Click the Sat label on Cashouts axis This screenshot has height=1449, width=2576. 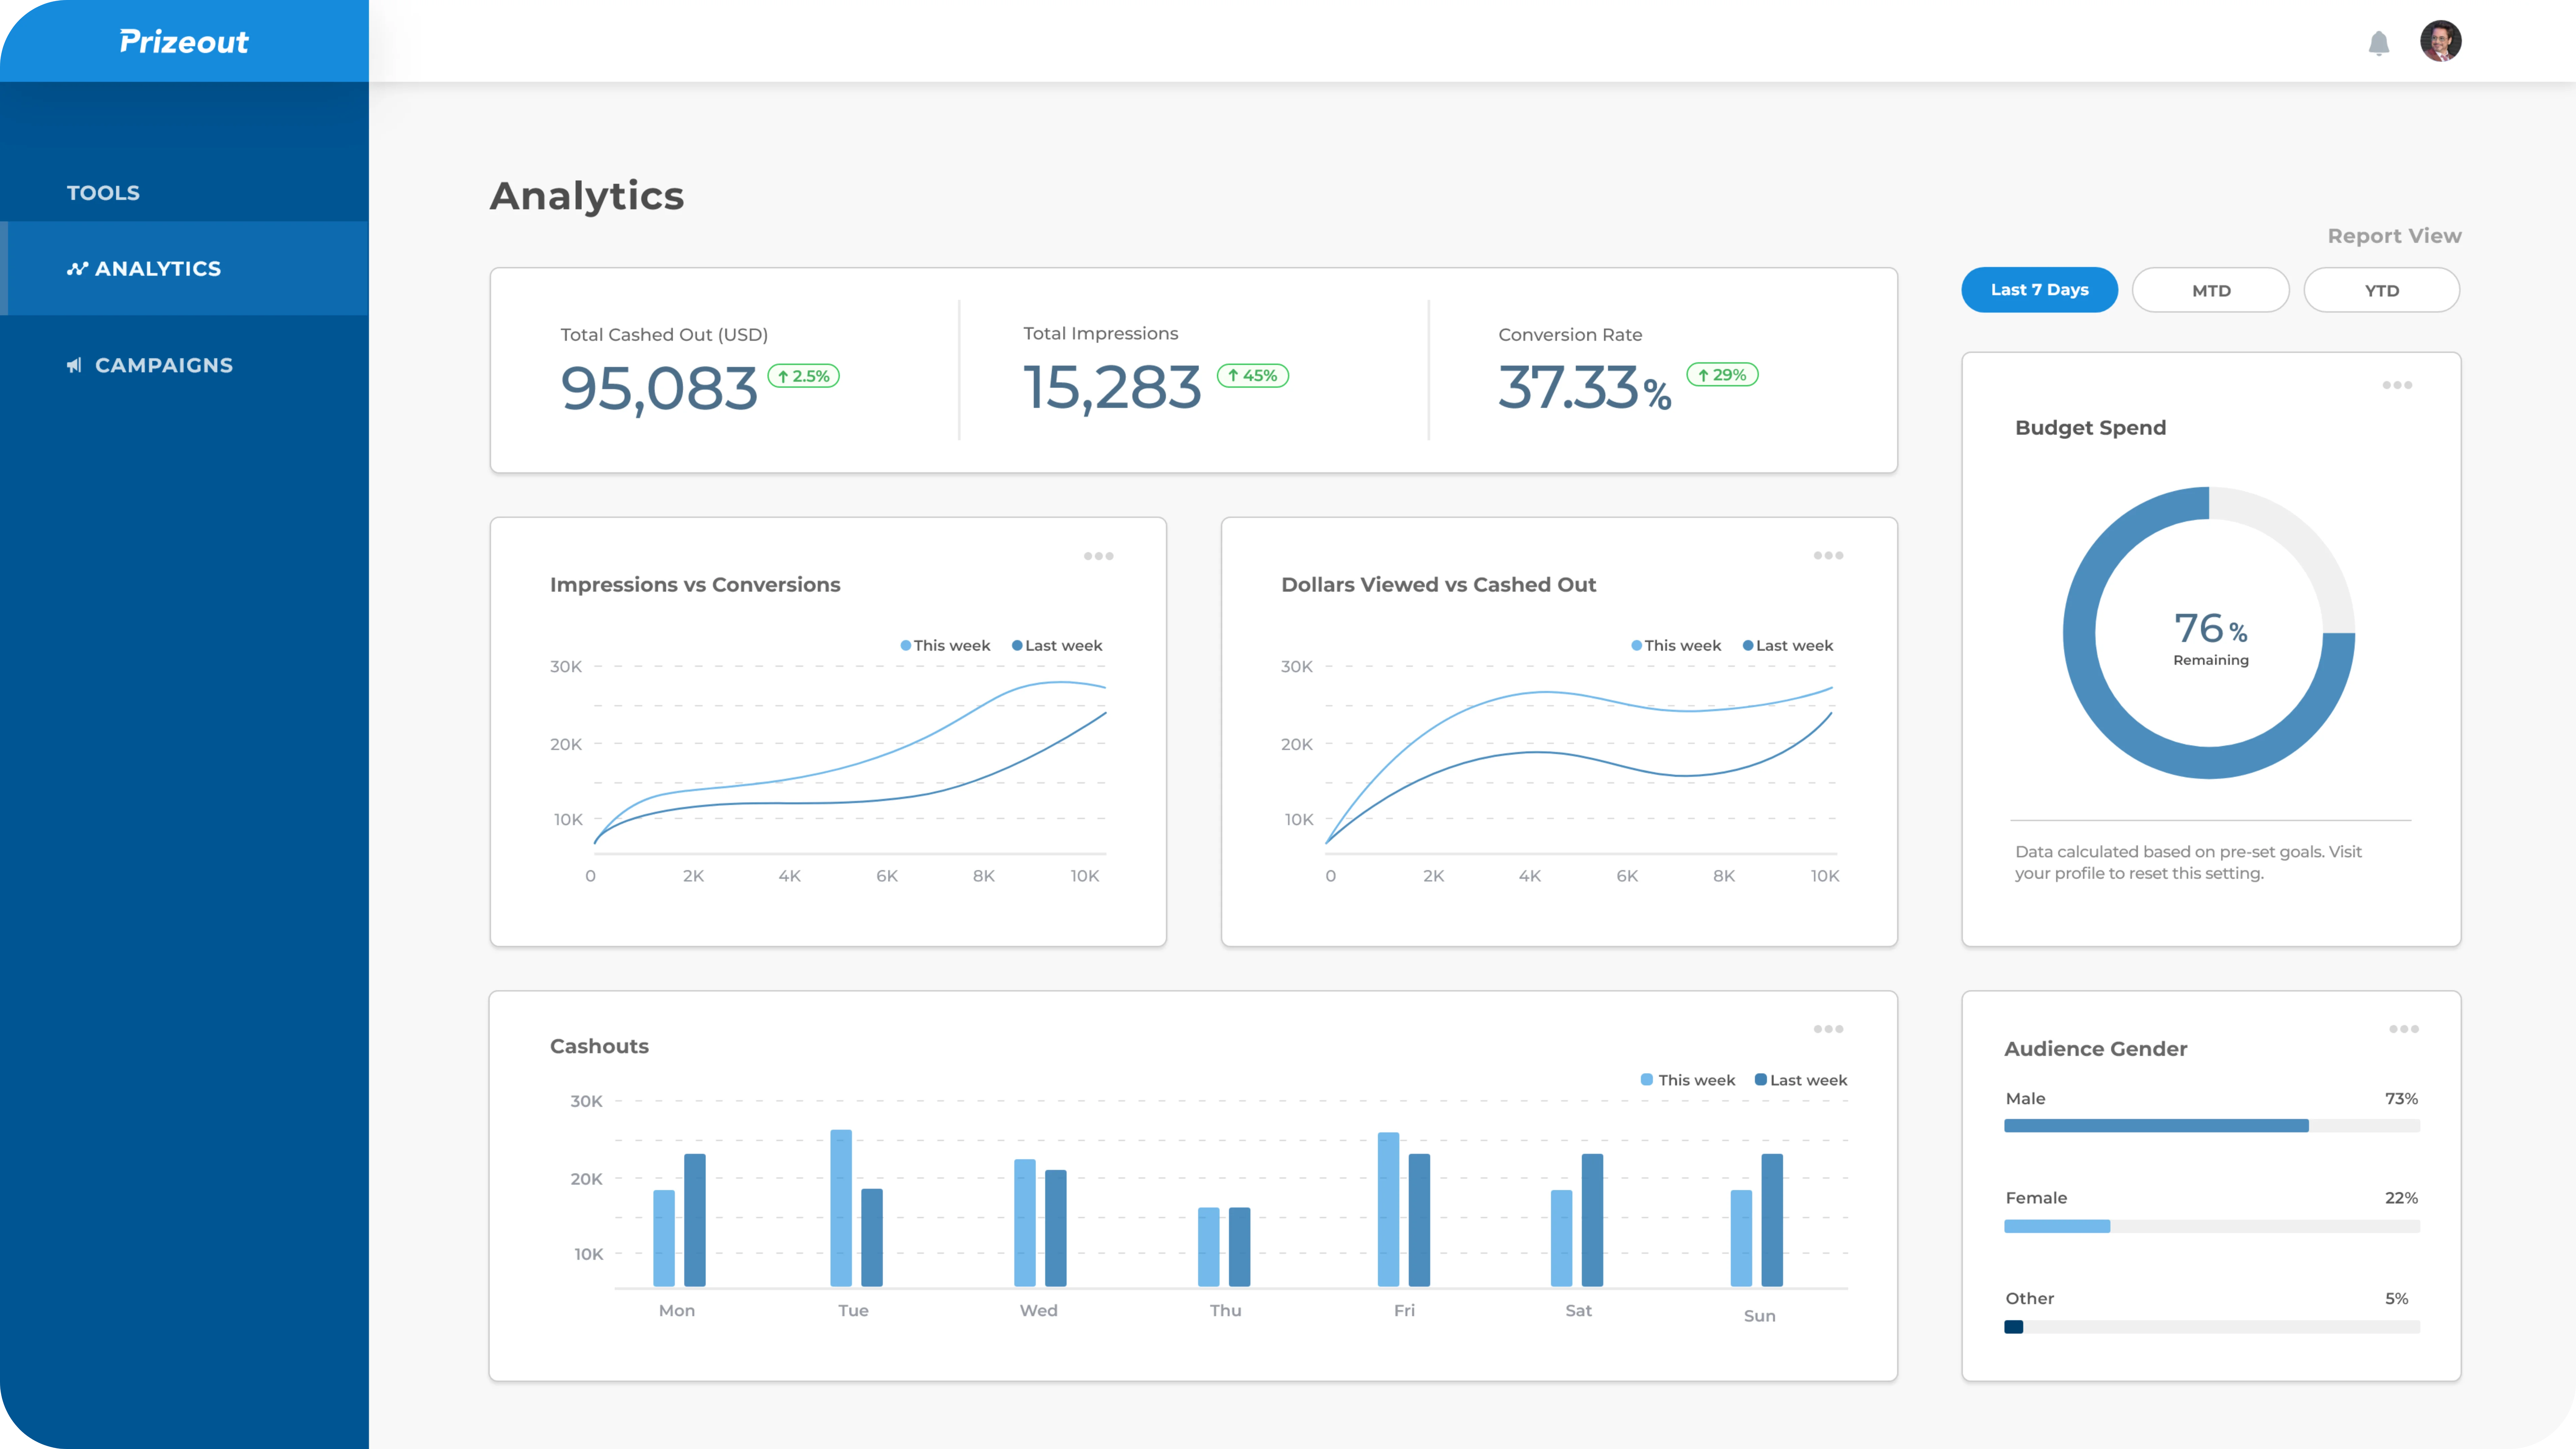tap(1578, 1311)
